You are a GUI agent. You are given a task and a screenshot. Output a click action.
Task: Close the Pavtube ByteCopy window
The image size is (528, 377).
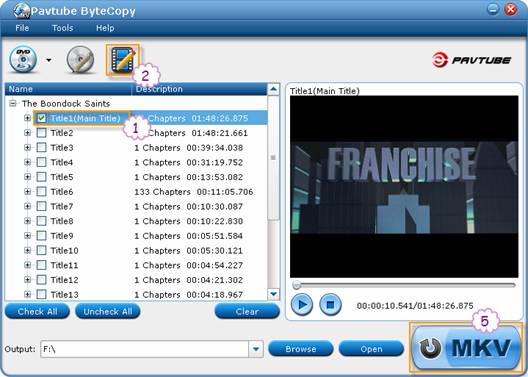[510, 9]
